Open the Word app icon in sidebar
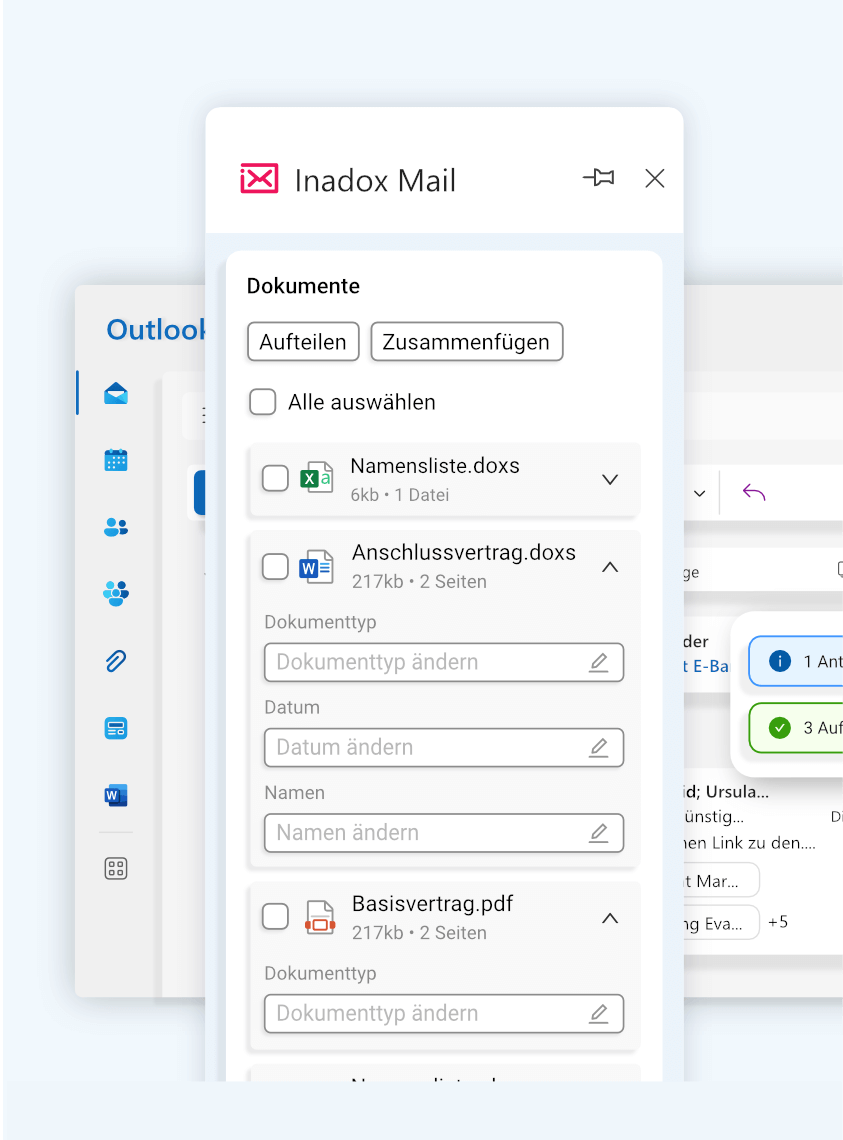Viewport: 843px width, 1140px height. click(x=116, y=795)
